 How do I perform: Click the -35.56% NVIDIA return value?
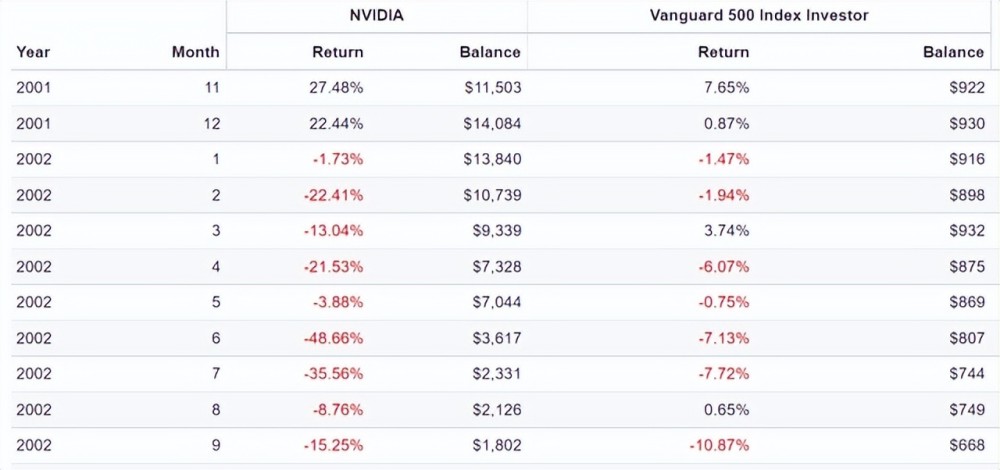[x=334, y=374]
